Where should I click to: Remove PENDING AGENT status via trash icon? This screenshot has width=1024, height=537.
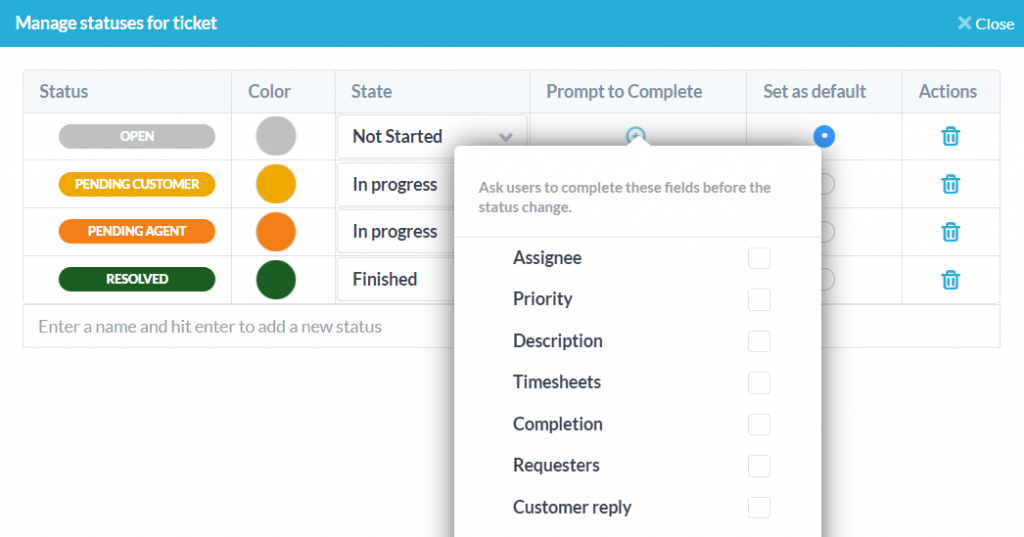pyautogui.click(x=950, y=232)
